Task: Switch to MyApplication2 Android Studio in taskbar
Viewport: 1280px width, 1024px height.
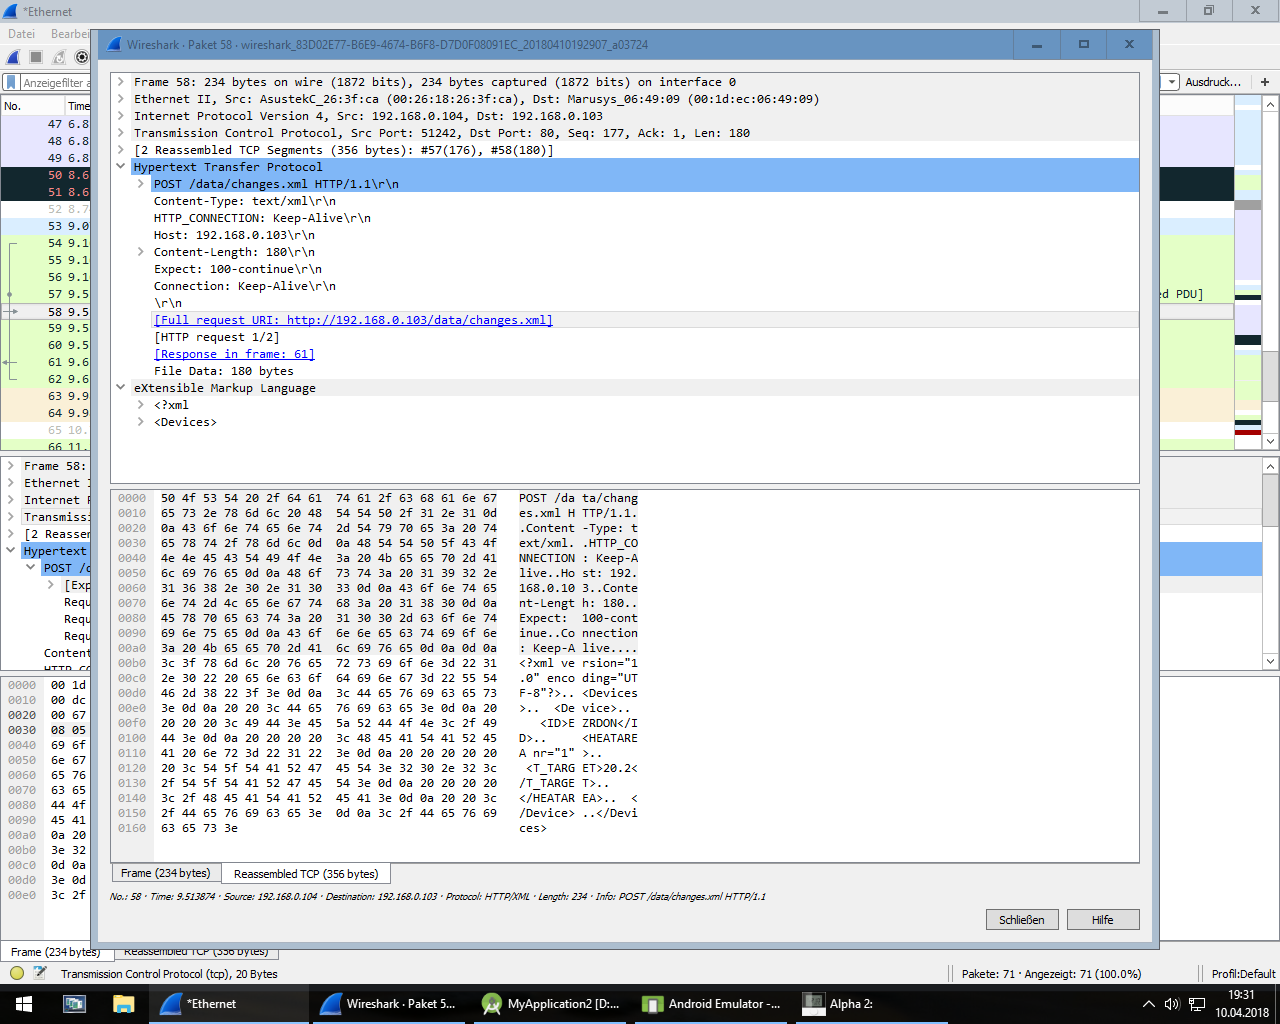Action: [551, 1004]
